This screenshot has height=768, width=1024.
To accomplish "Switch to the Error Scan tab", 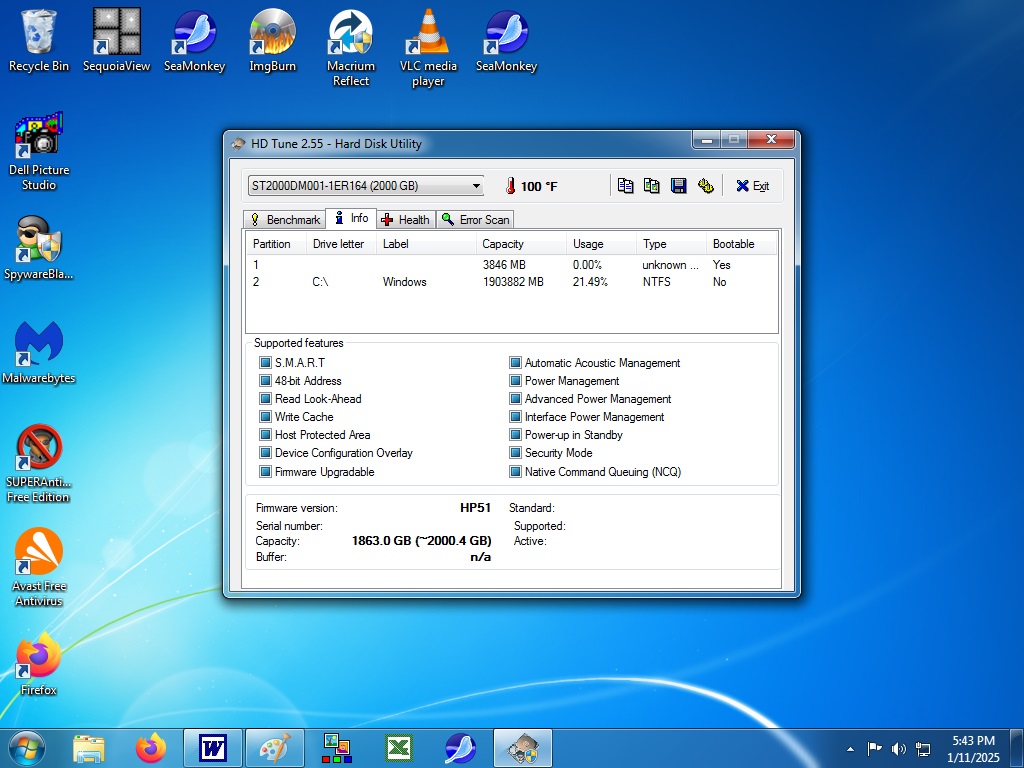I will click(x=475, y=219).
